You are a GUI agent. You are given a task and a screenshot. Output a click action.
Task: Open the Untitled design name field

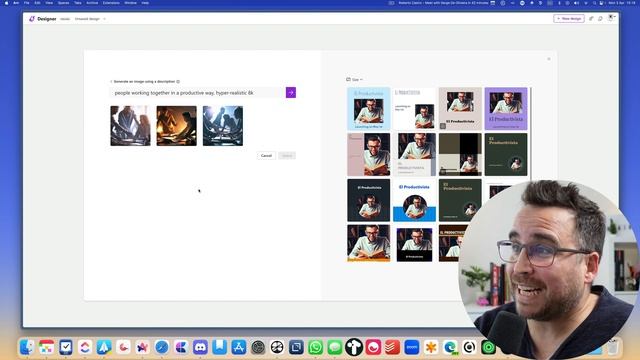87,19
